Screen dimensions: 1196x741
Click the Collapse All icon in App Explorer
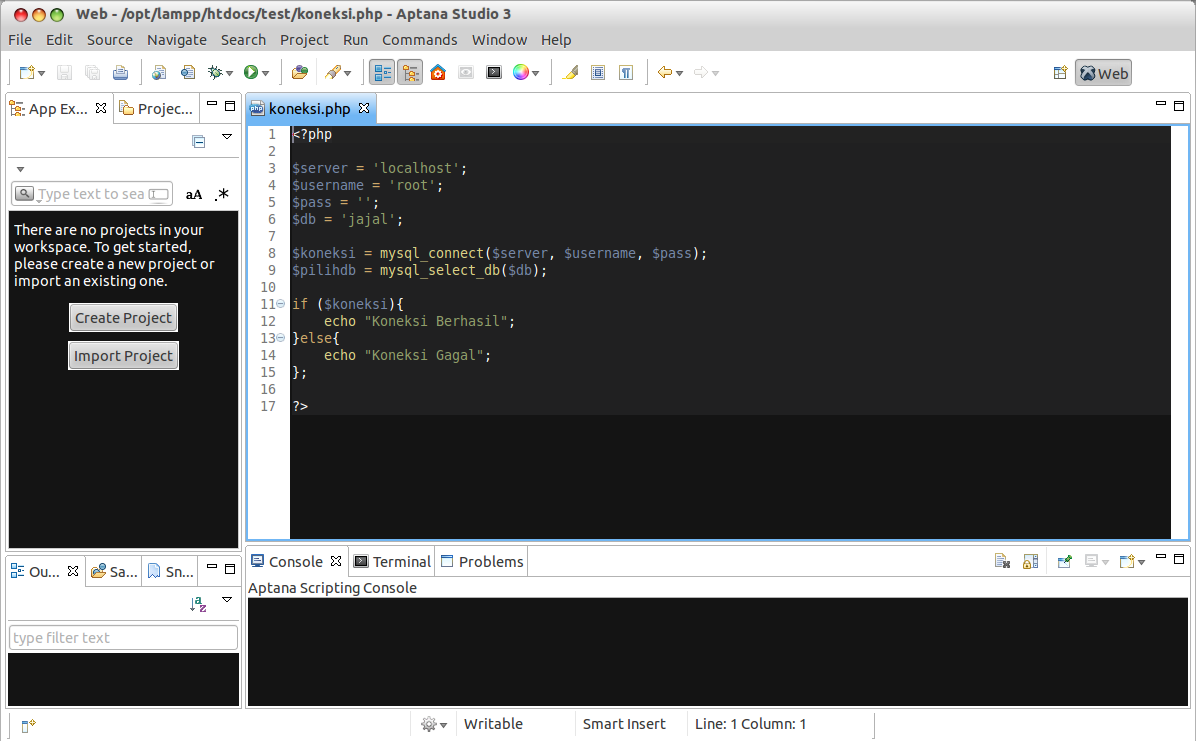198,142
